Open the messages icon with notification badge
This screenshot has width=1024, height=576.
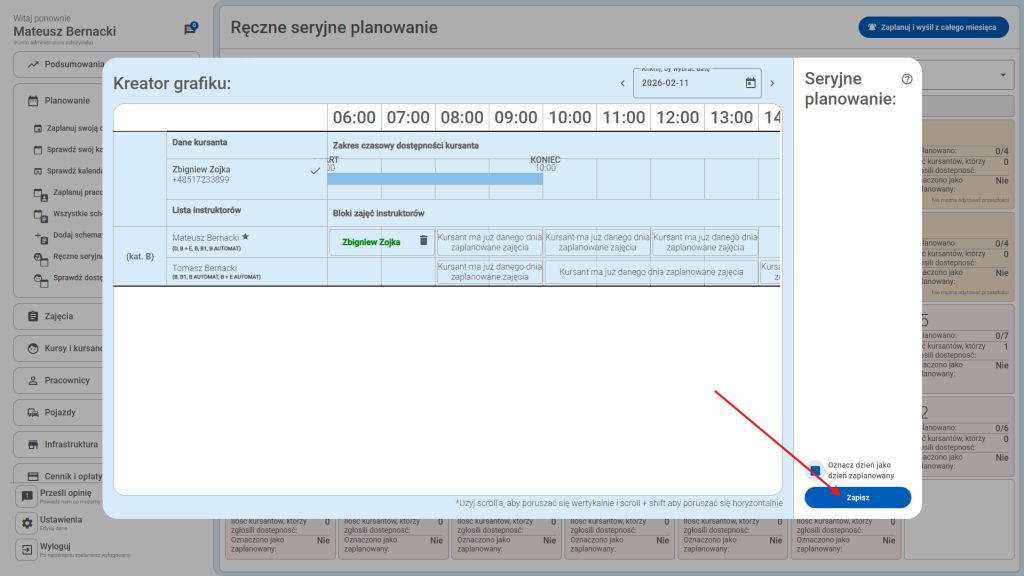[190, 29]
